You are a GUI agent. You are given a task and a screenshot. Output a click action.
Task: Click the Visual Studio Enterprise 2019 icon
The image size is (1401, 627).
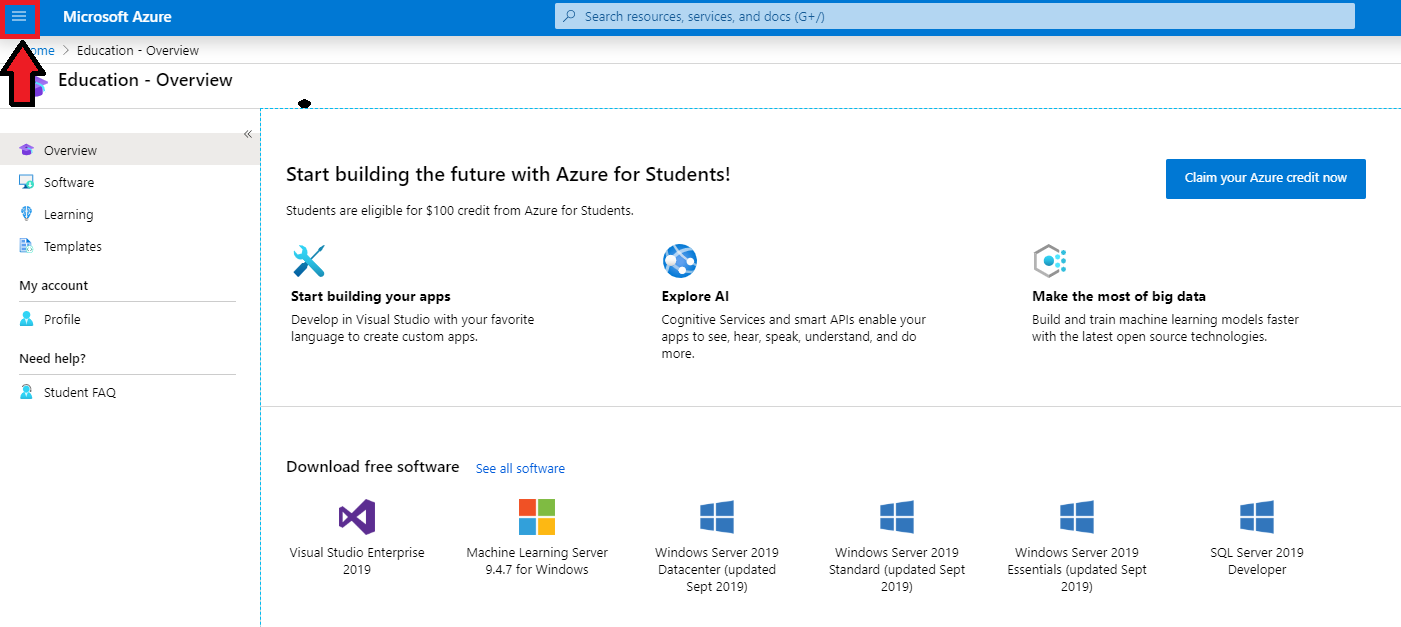357,517
